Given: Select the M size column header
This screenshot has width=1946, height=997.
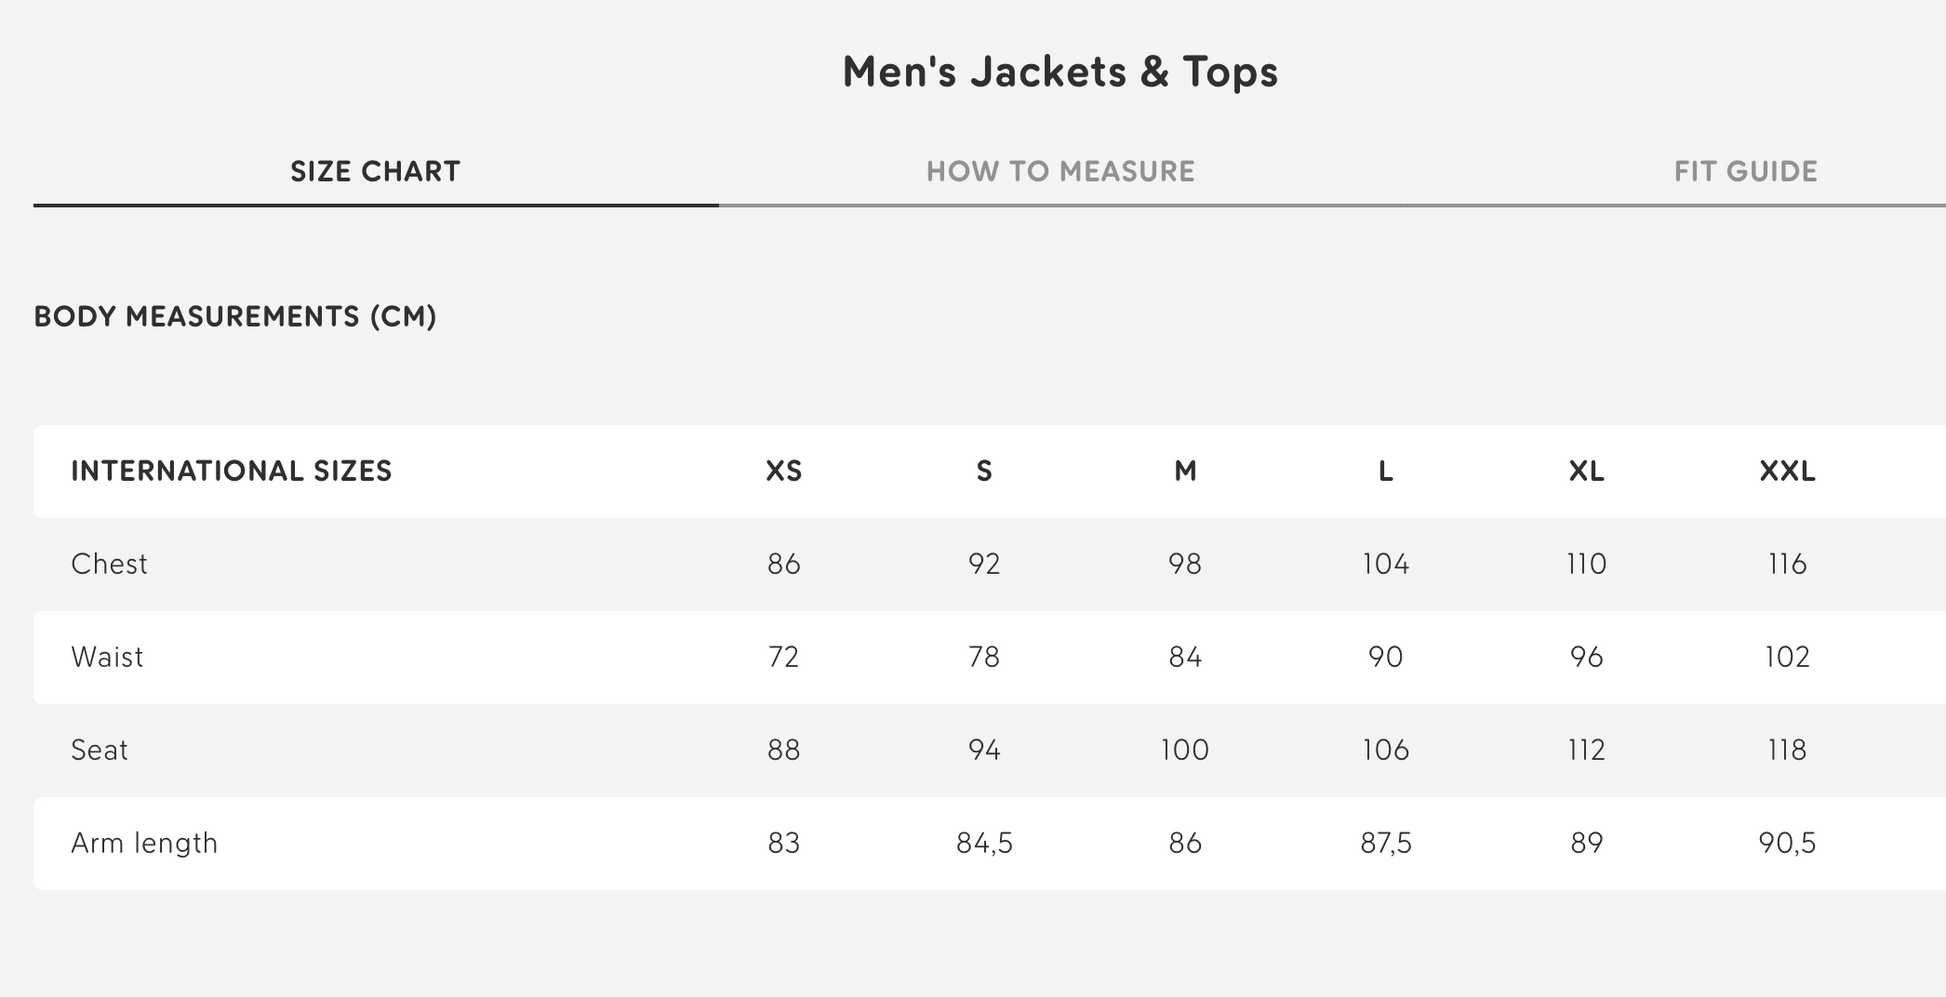Looking at the screenshot, I should pos(1185,471).
